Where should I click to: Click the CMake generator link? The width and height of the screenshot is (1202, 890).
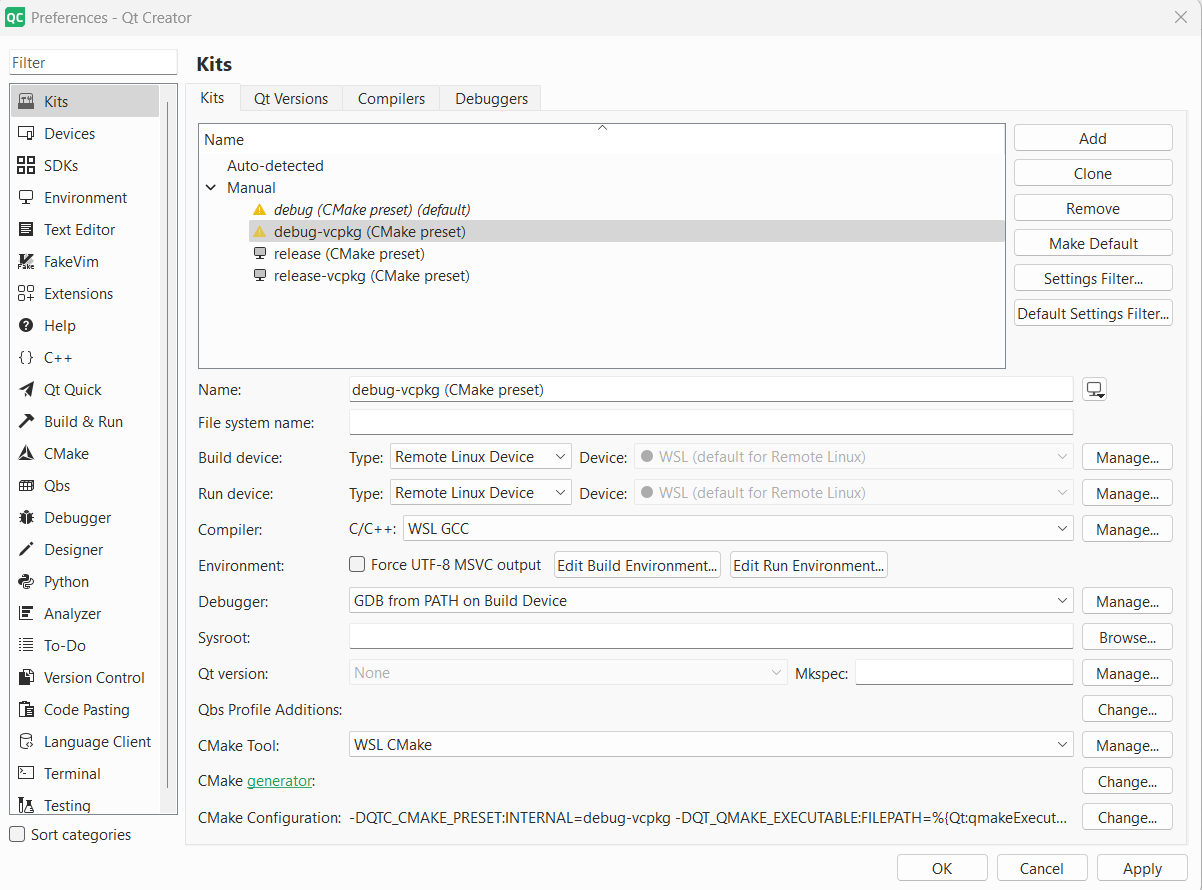[280, 781]
